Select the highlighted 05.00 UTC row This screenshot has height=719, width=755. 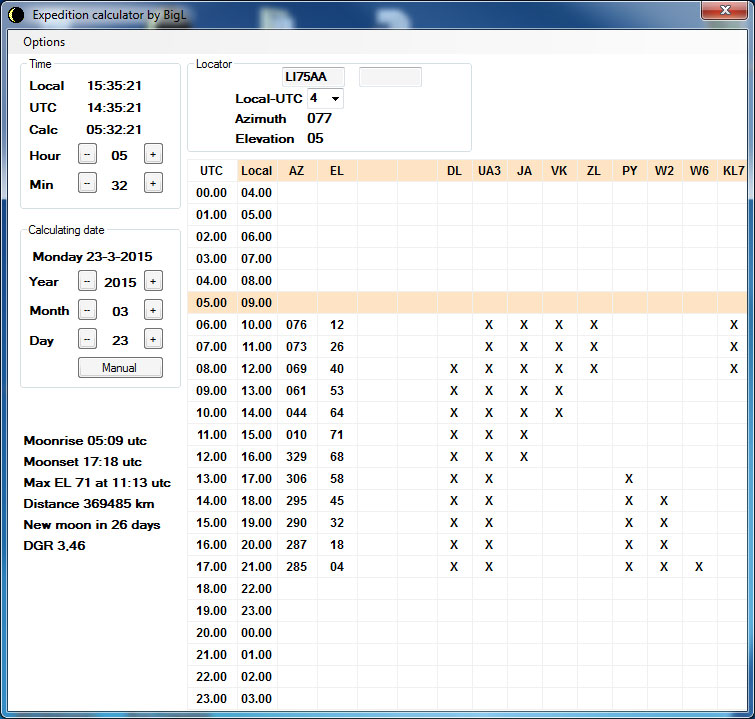coord(212,302)
